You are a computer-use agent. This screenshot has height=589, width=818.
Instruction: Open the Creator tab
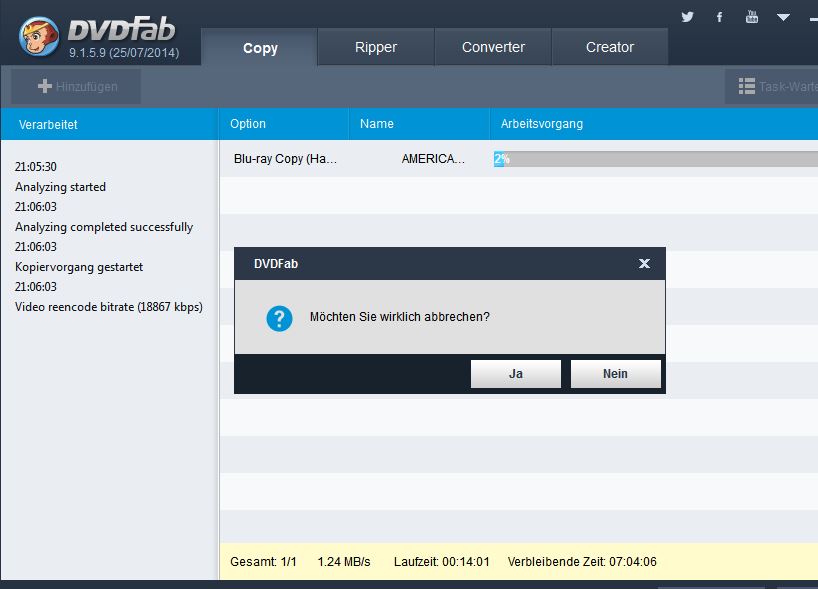tap(609, 47)
